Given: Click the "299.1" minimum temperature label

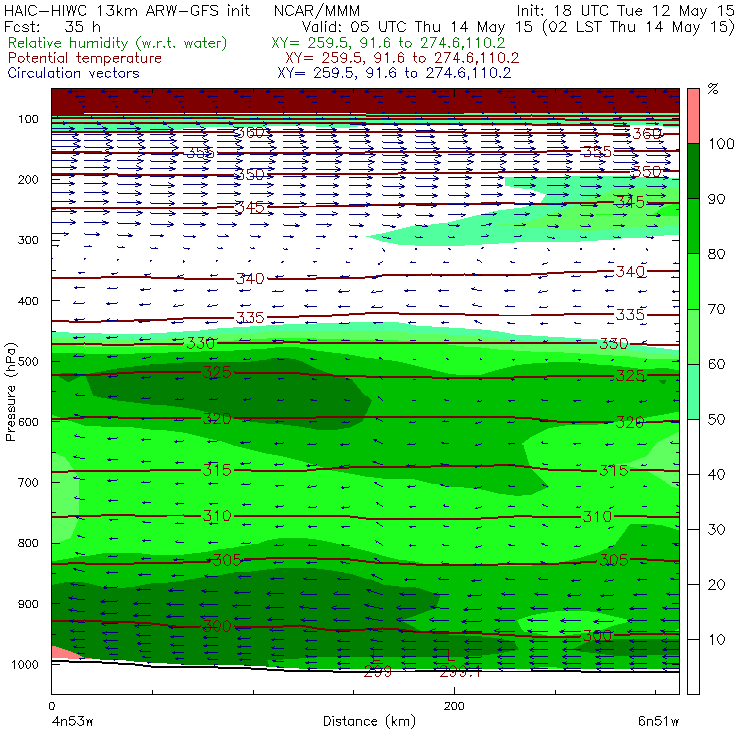Looking at the screenshot, I should (x=460, y=672).
